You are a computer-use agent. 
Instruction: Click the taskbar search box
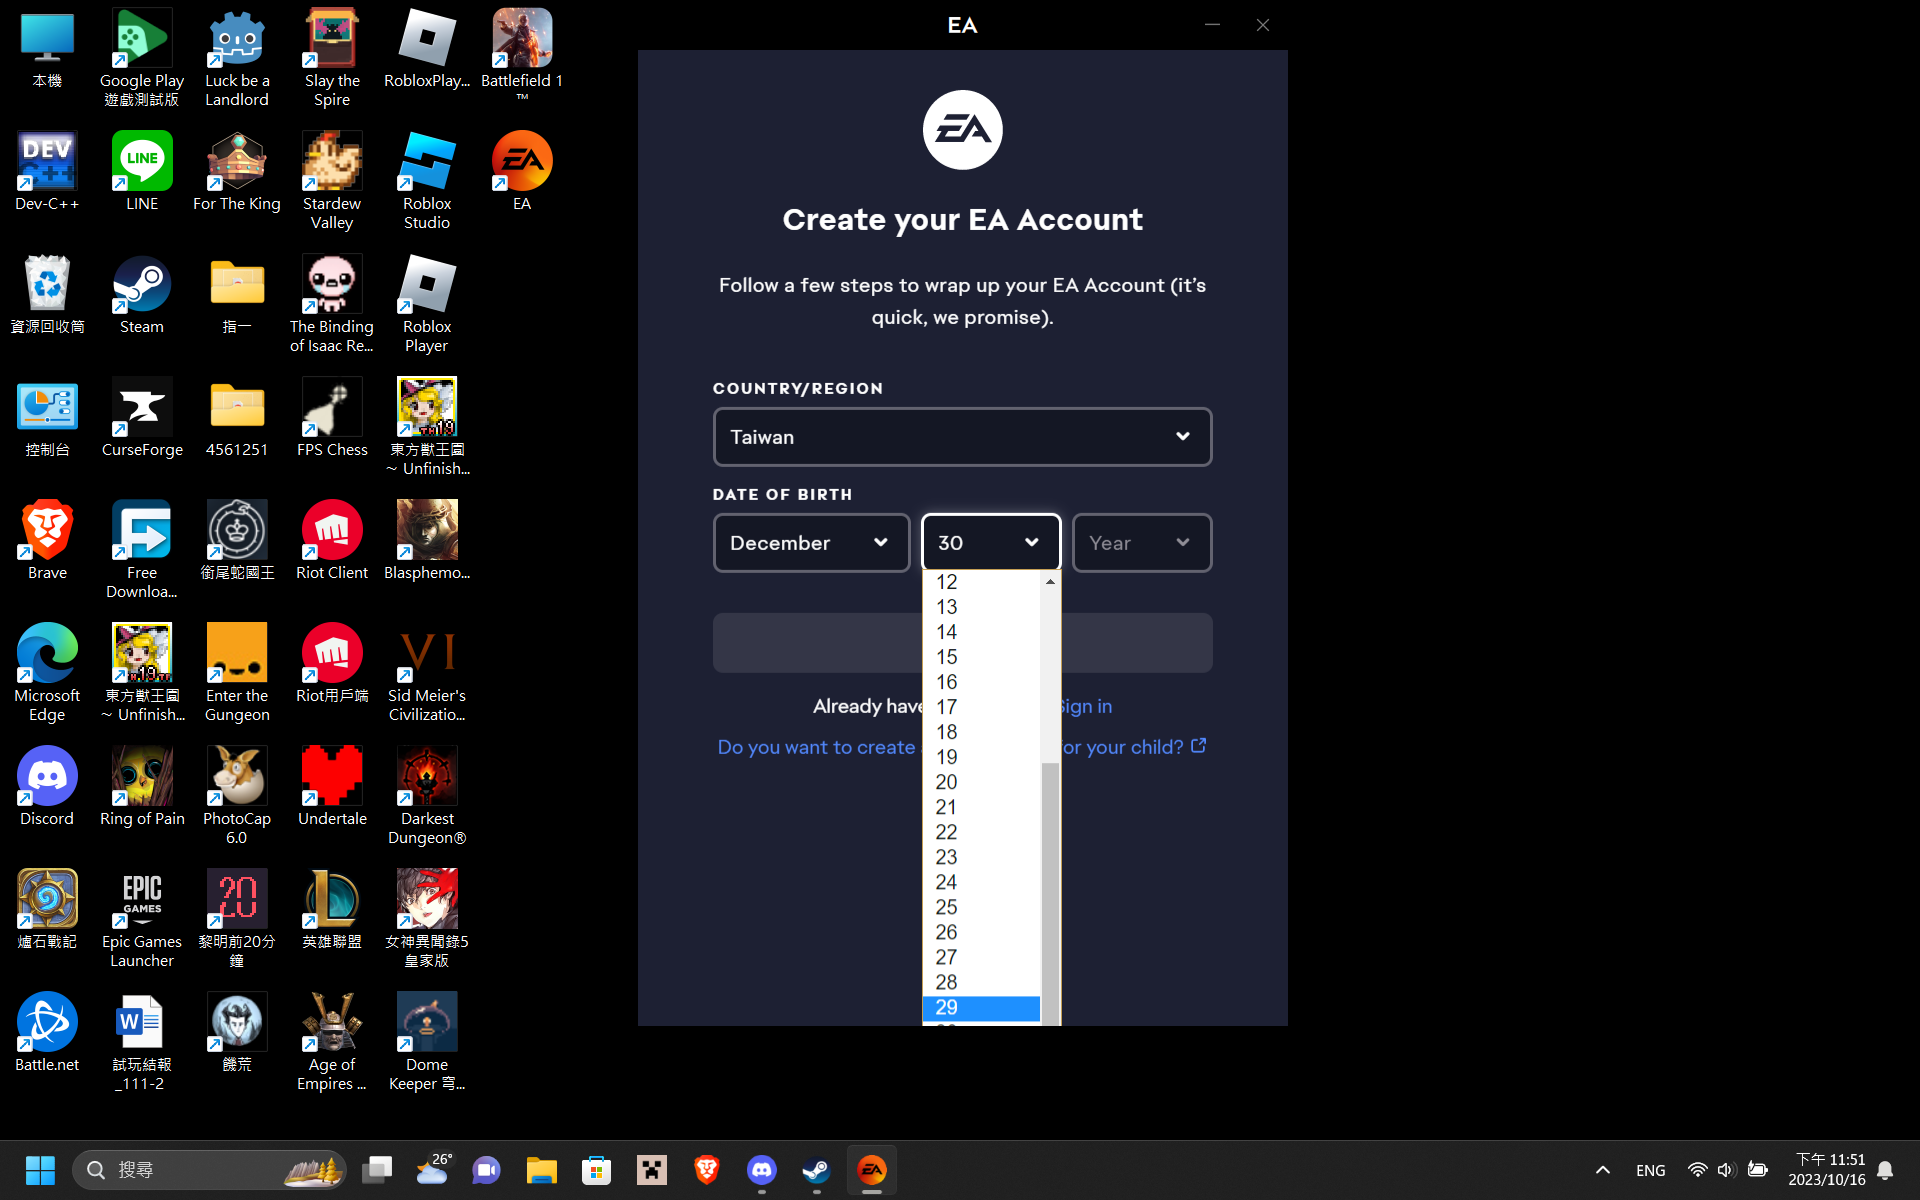click(x=210, y=1170)
